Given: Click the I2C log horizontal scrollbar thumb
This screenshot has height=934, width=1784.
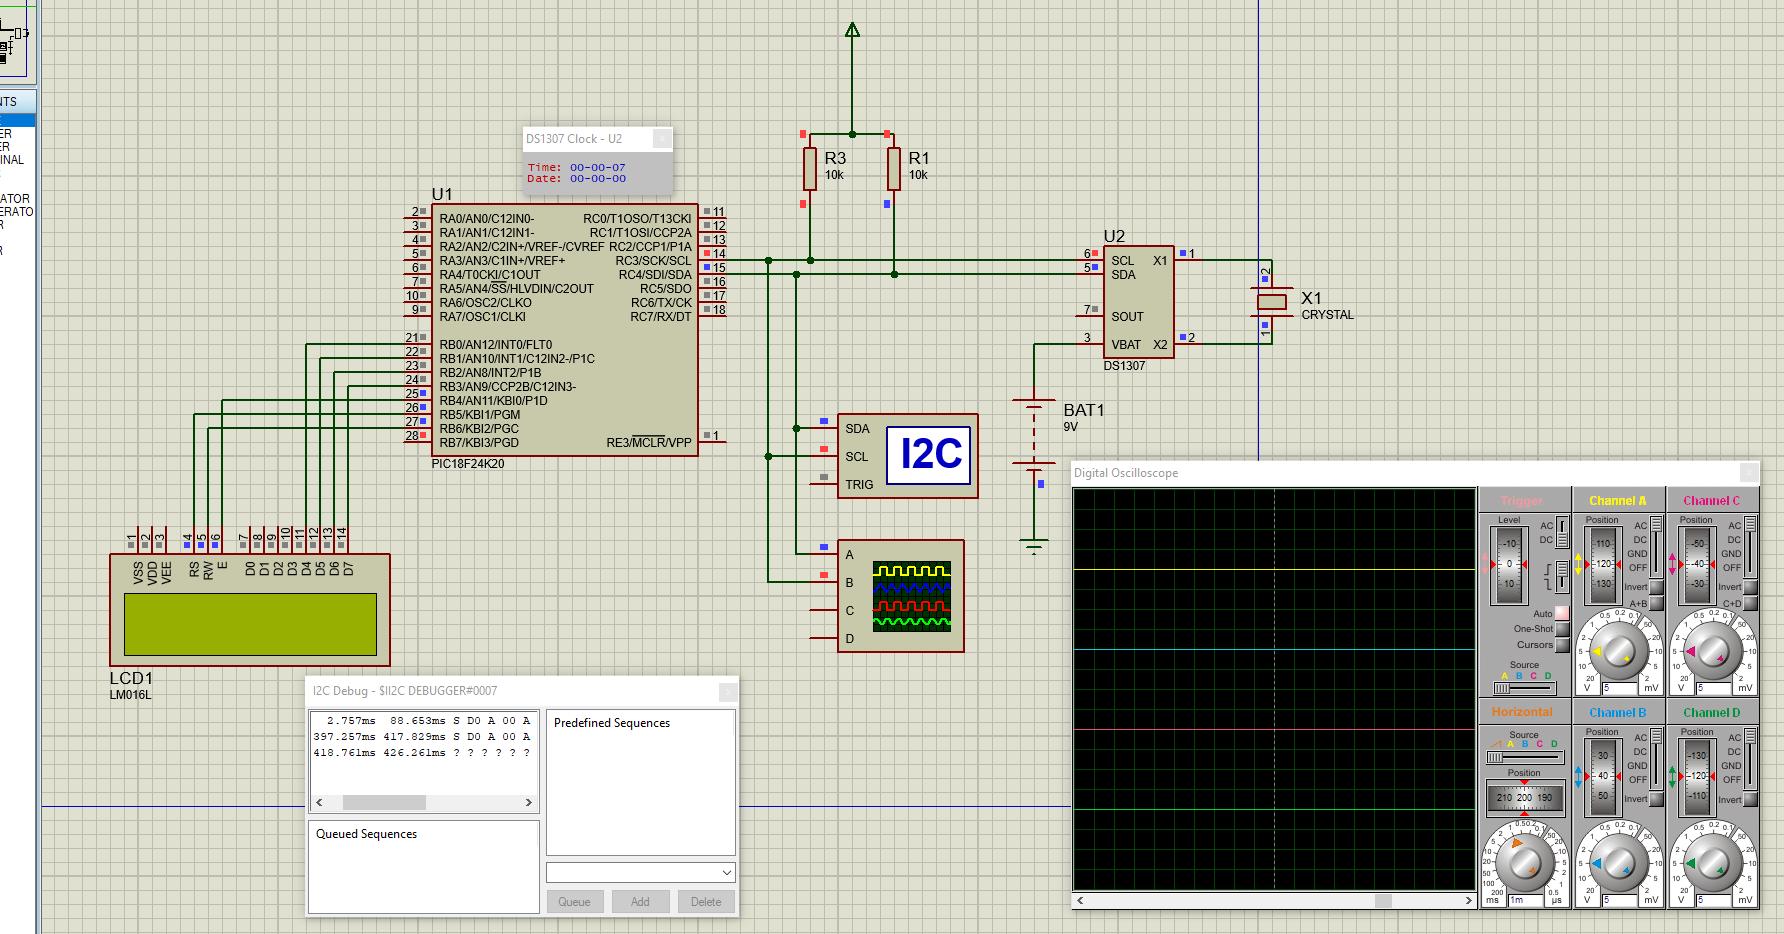Looking at the screenshot, I should (x=384, y=802).
